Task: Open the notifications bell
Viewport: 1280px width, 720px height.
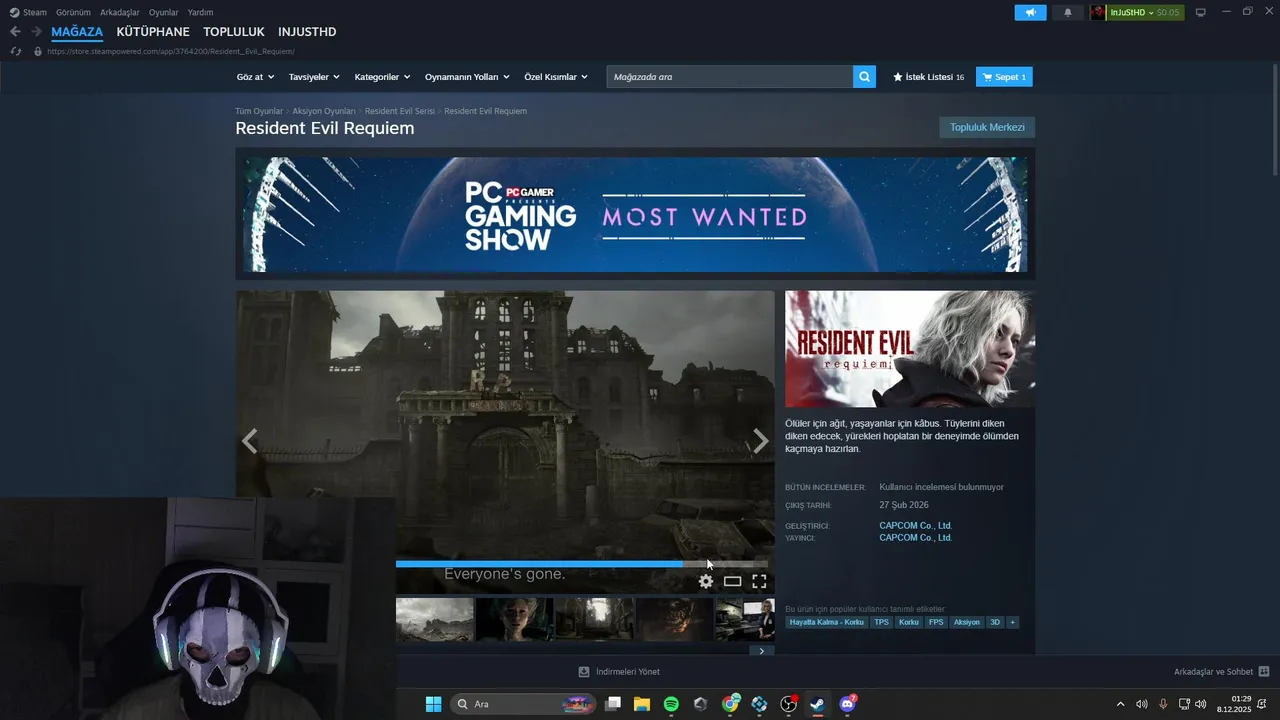Action: 1067,12
